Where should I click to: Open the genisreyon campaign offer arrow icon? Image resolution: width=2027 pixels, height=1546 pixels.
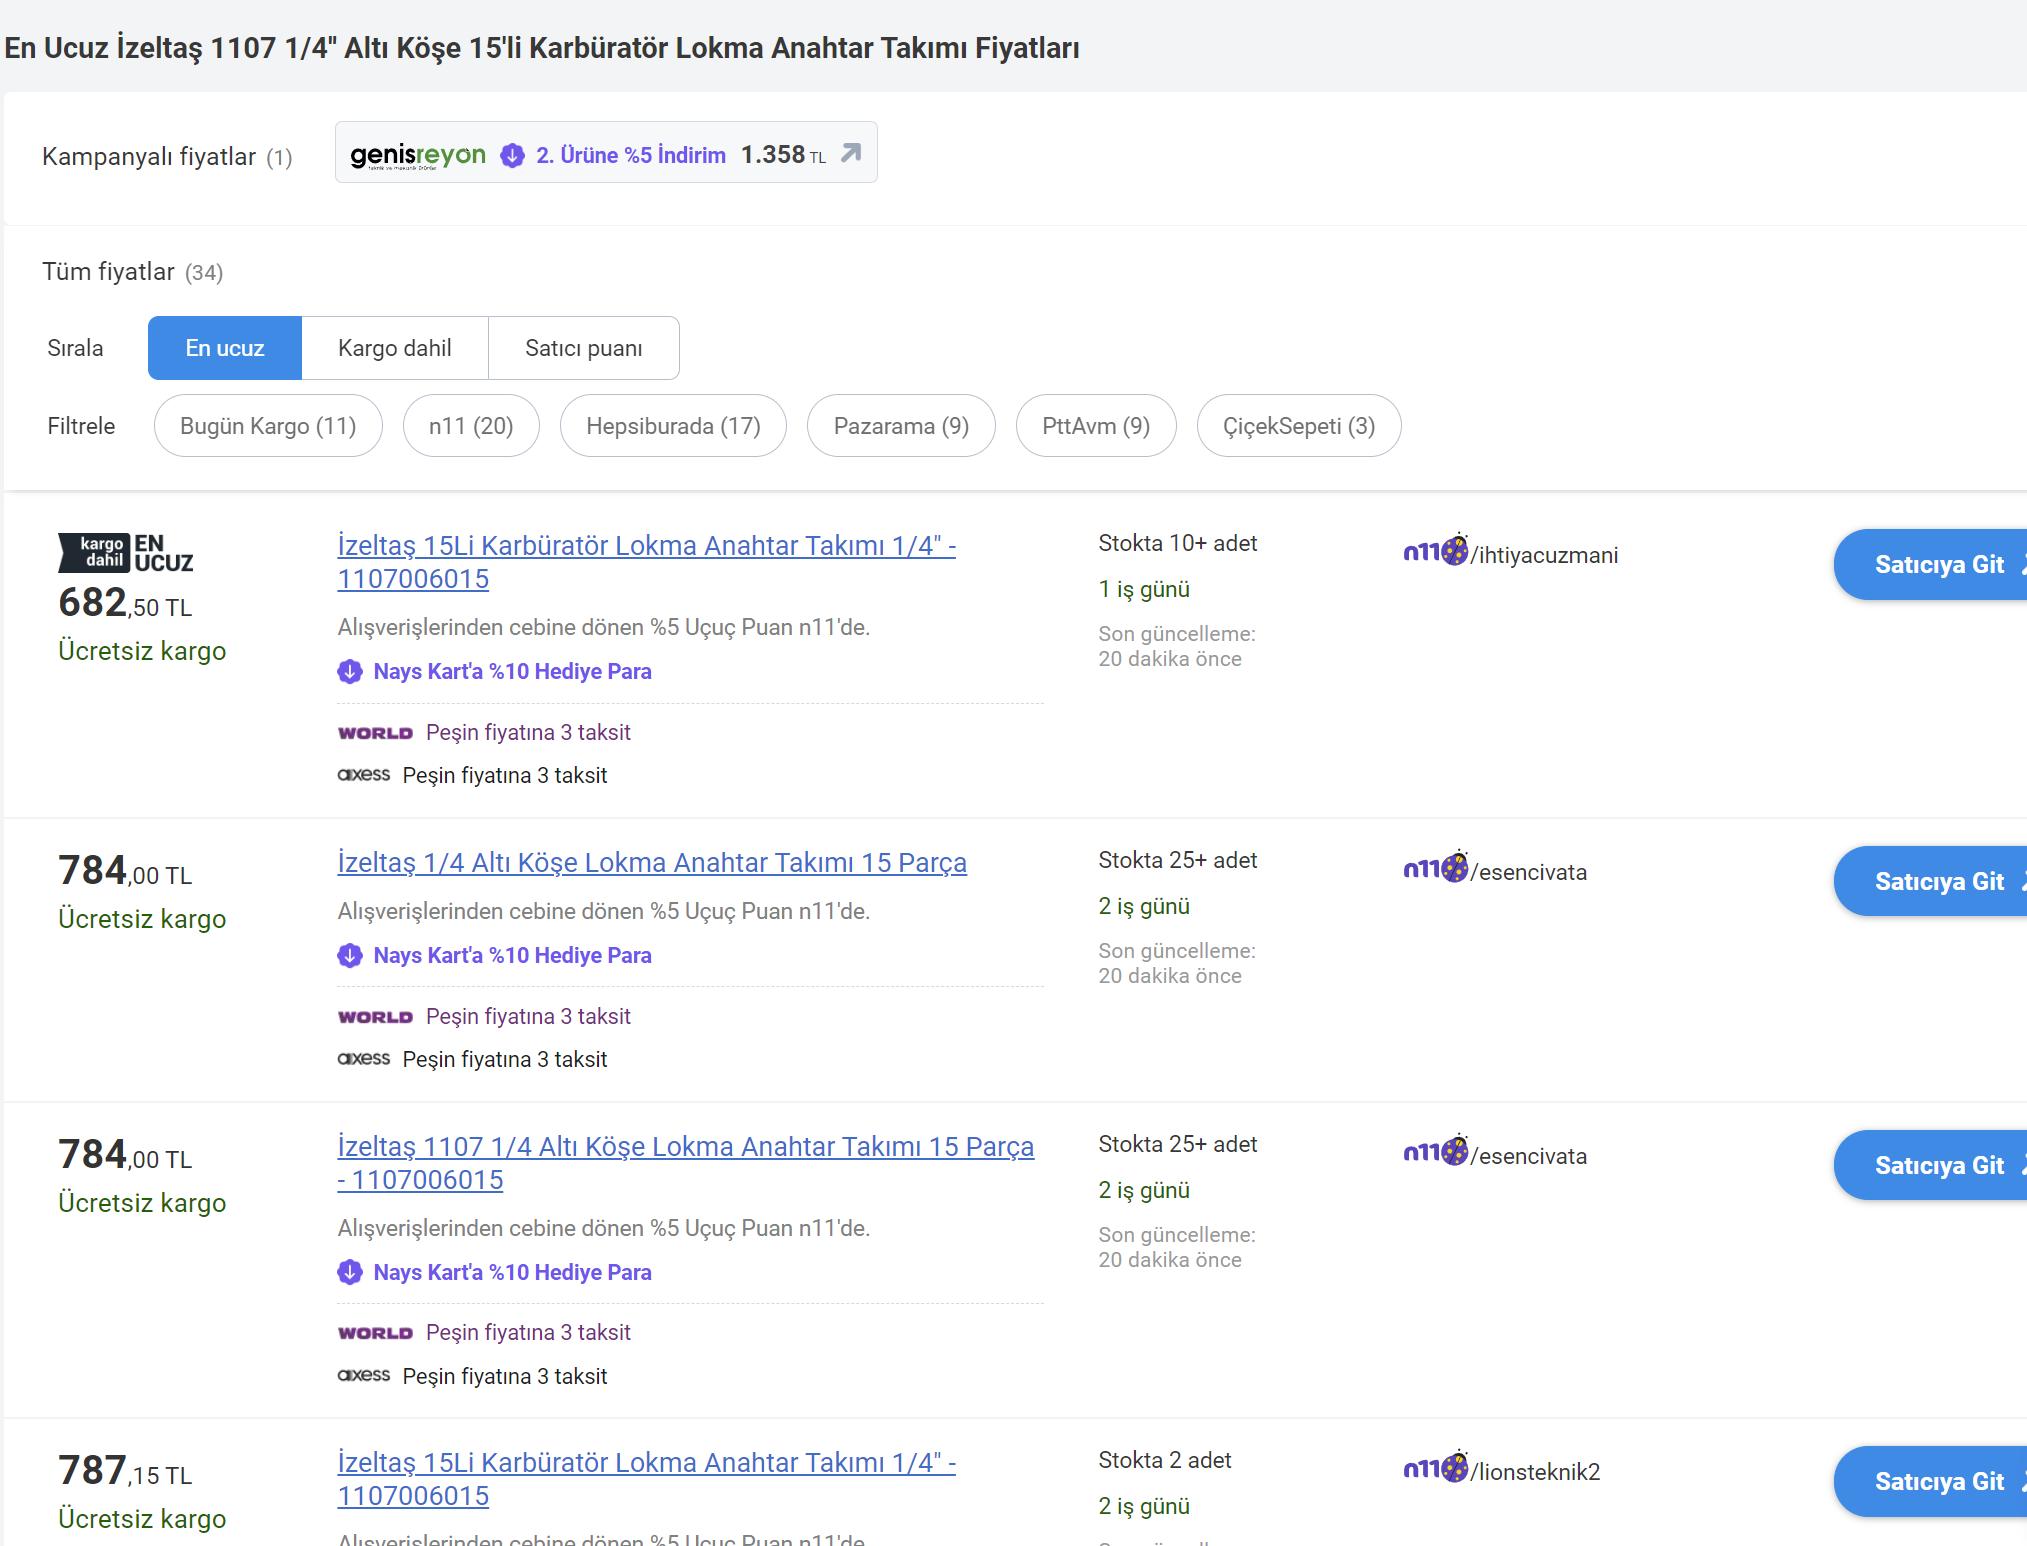851,152
